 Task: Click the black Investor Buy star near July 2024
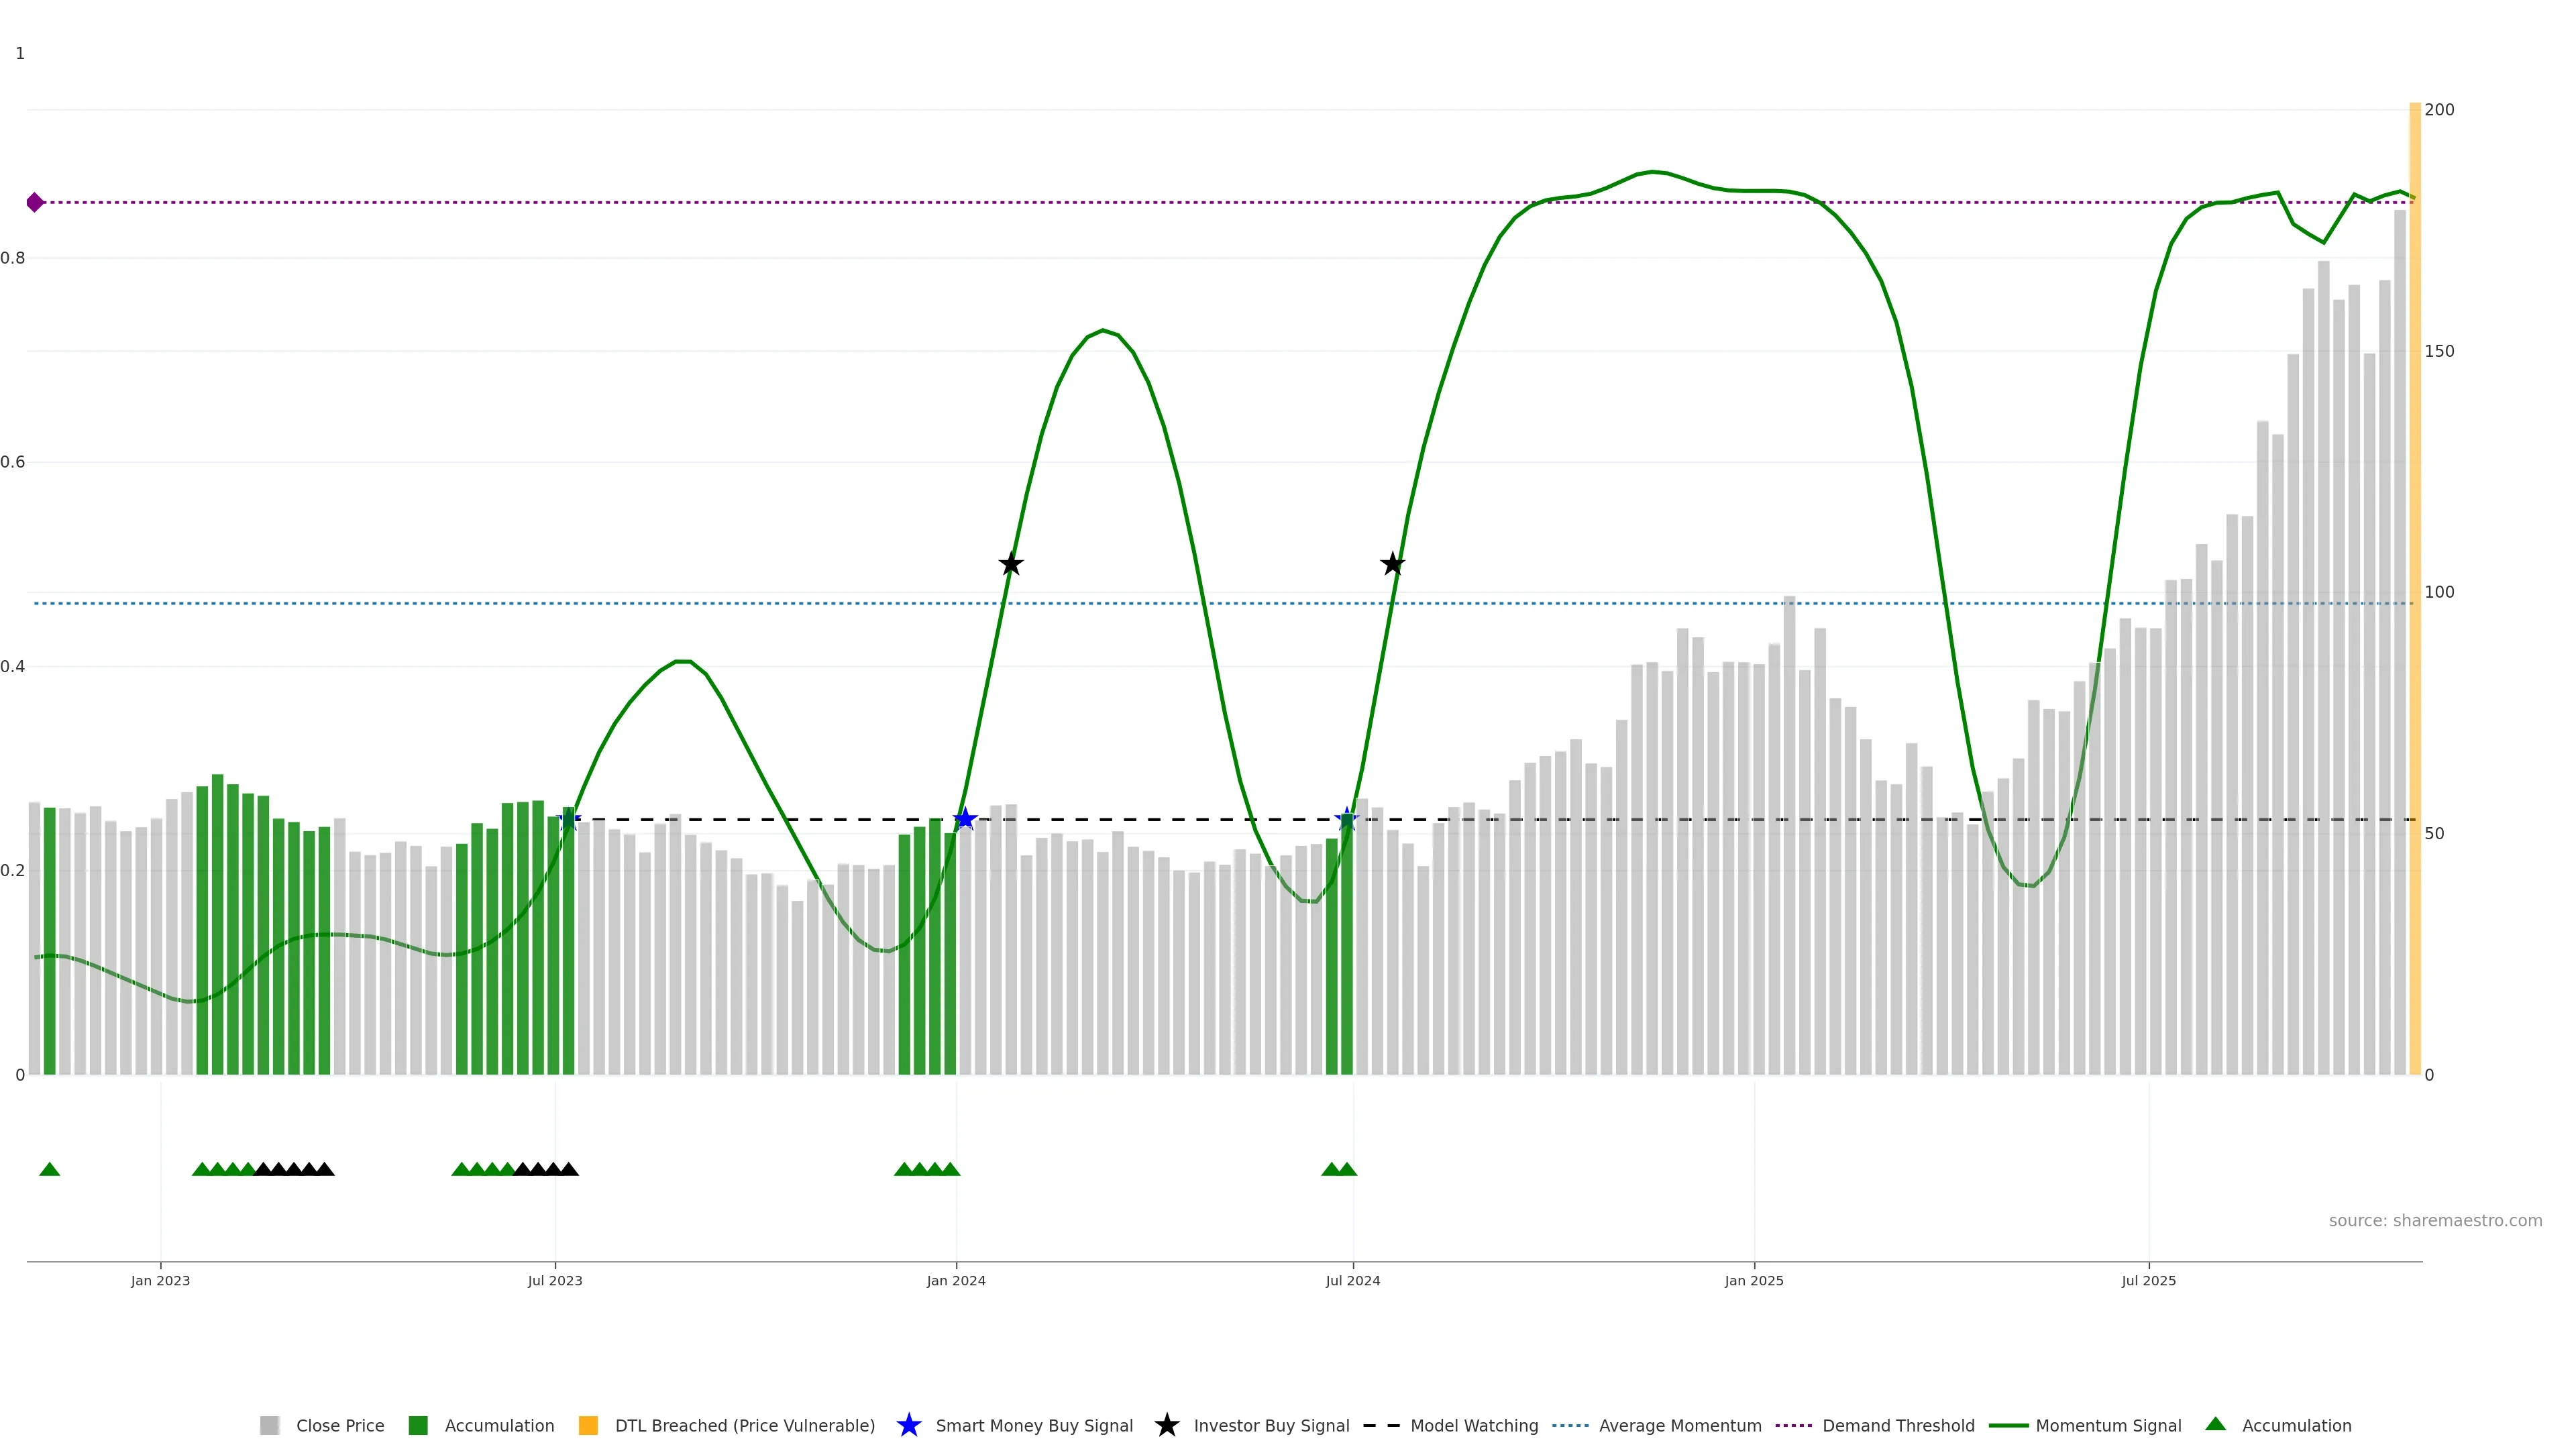[1392, 565]
